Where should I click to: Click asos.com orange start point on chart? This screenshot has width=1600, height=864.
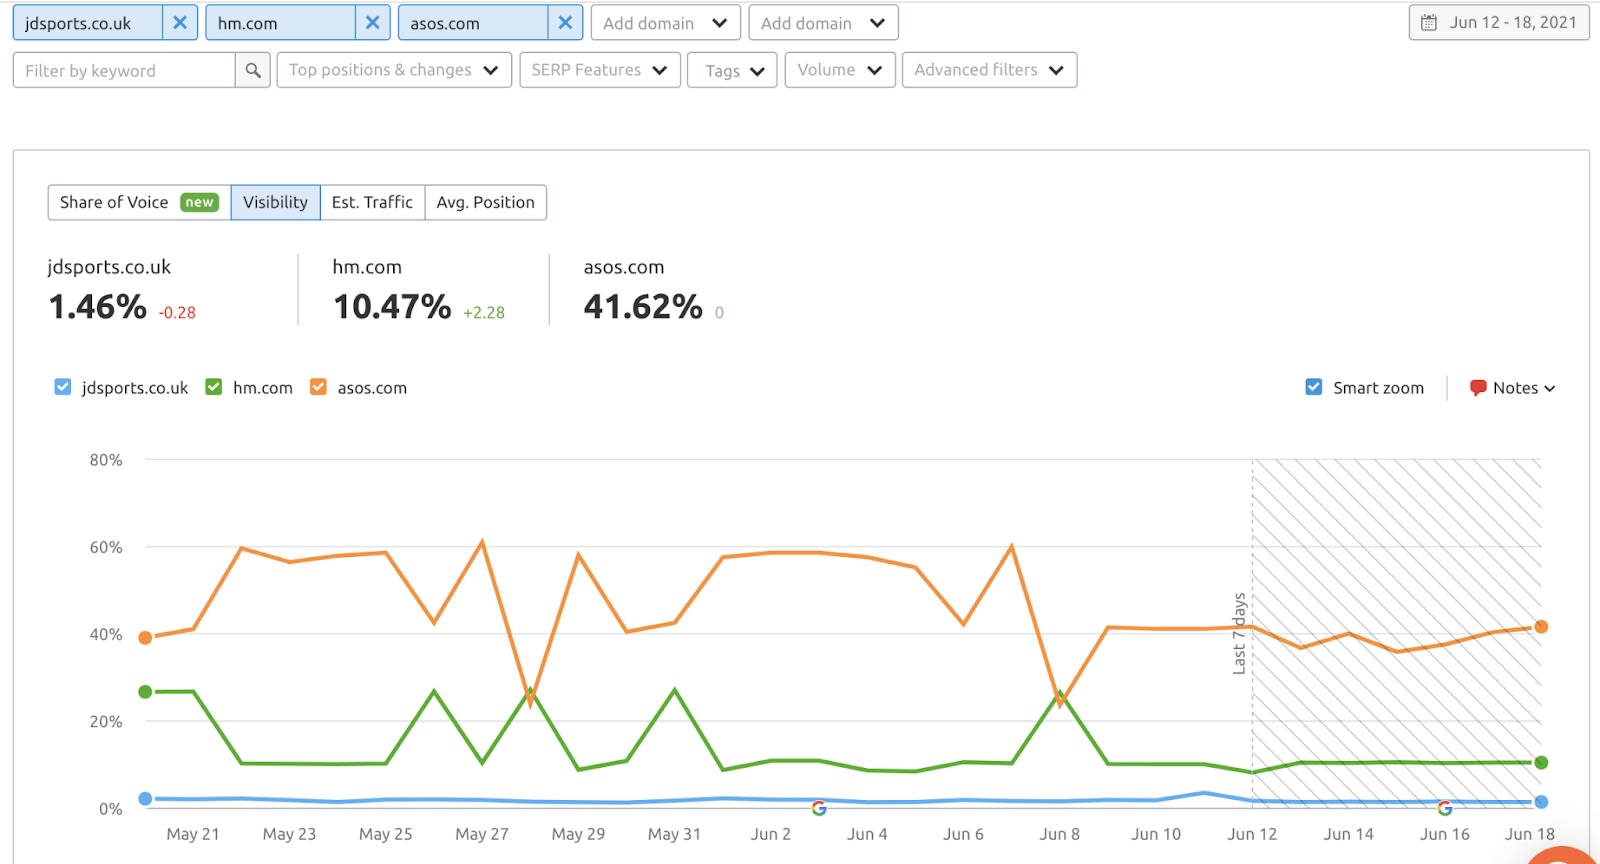click(145, 638)
